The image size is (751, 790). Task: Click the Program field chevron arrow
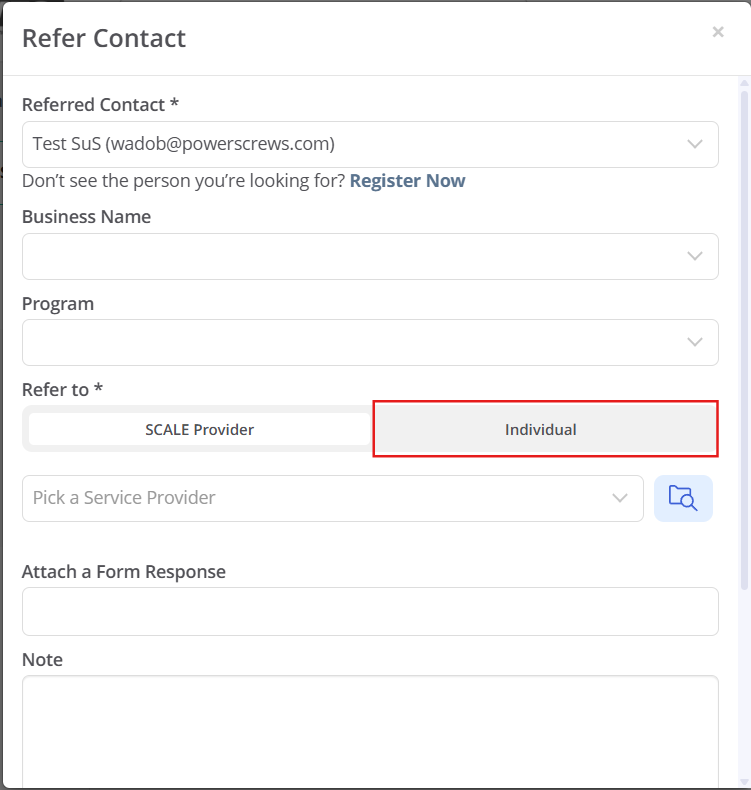click(x=695, y=342)
